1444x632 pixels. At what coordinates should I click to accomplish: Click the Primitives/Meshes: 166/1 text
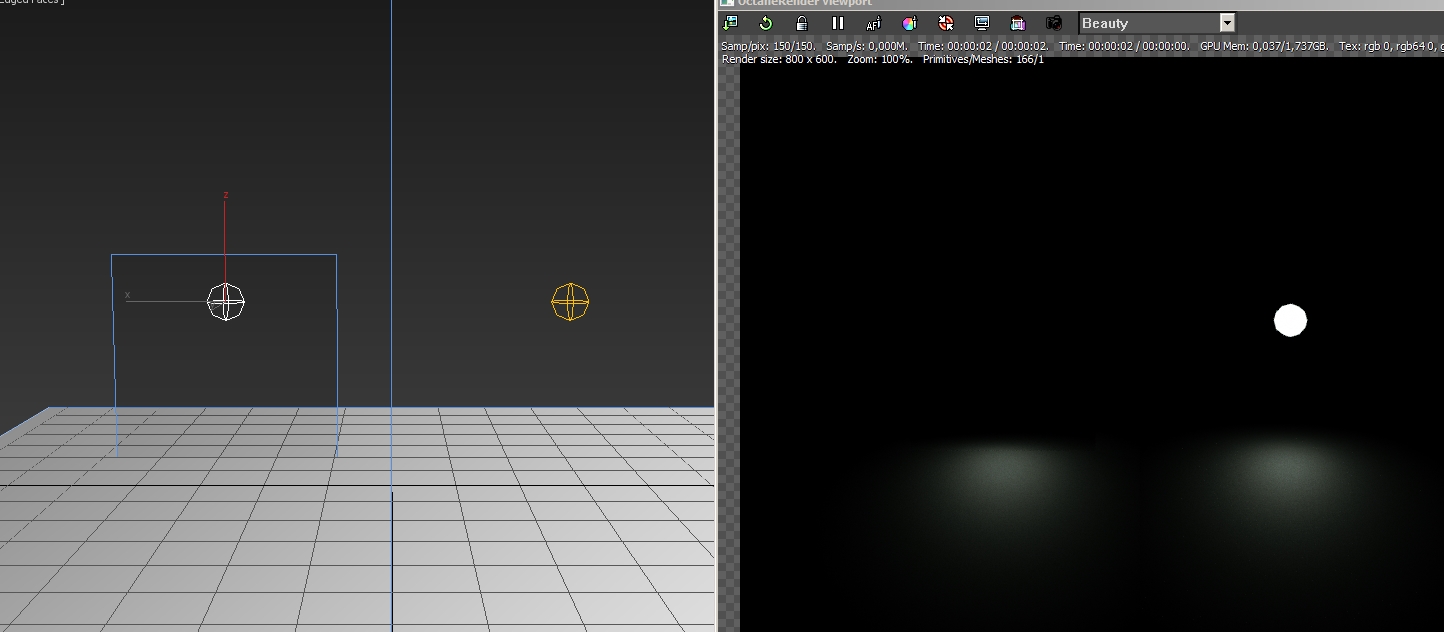click(983, 59)
